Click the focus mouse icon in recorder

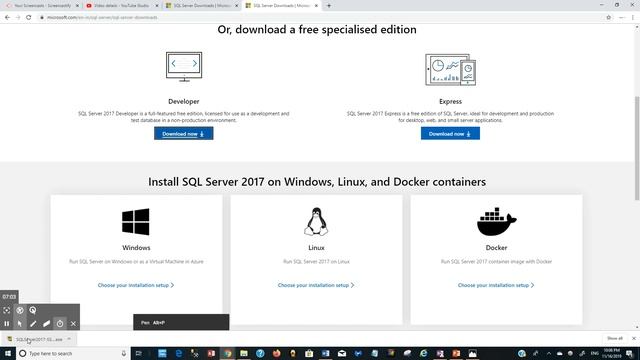pos(7,310)
